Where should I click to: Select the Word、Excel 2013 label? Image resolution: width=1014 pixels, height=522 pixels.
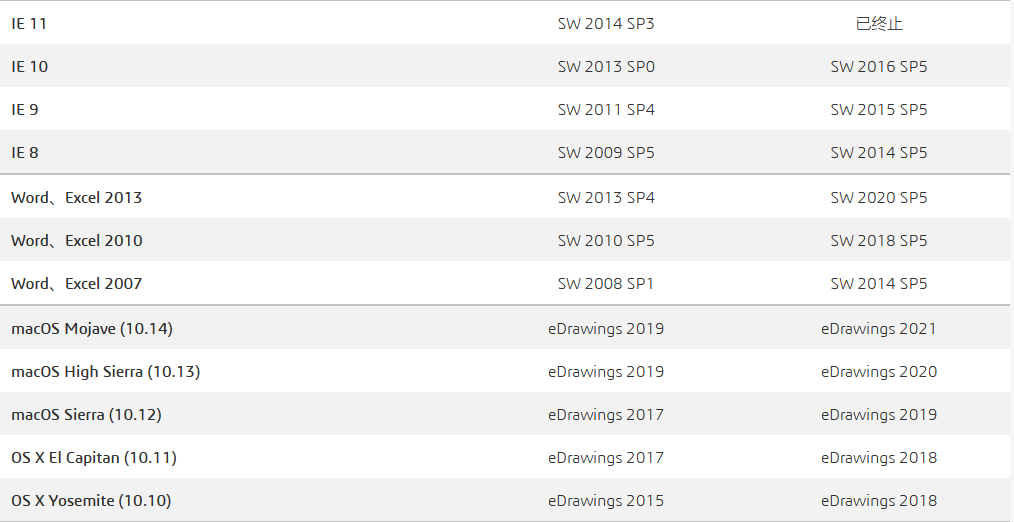(76, 198)
